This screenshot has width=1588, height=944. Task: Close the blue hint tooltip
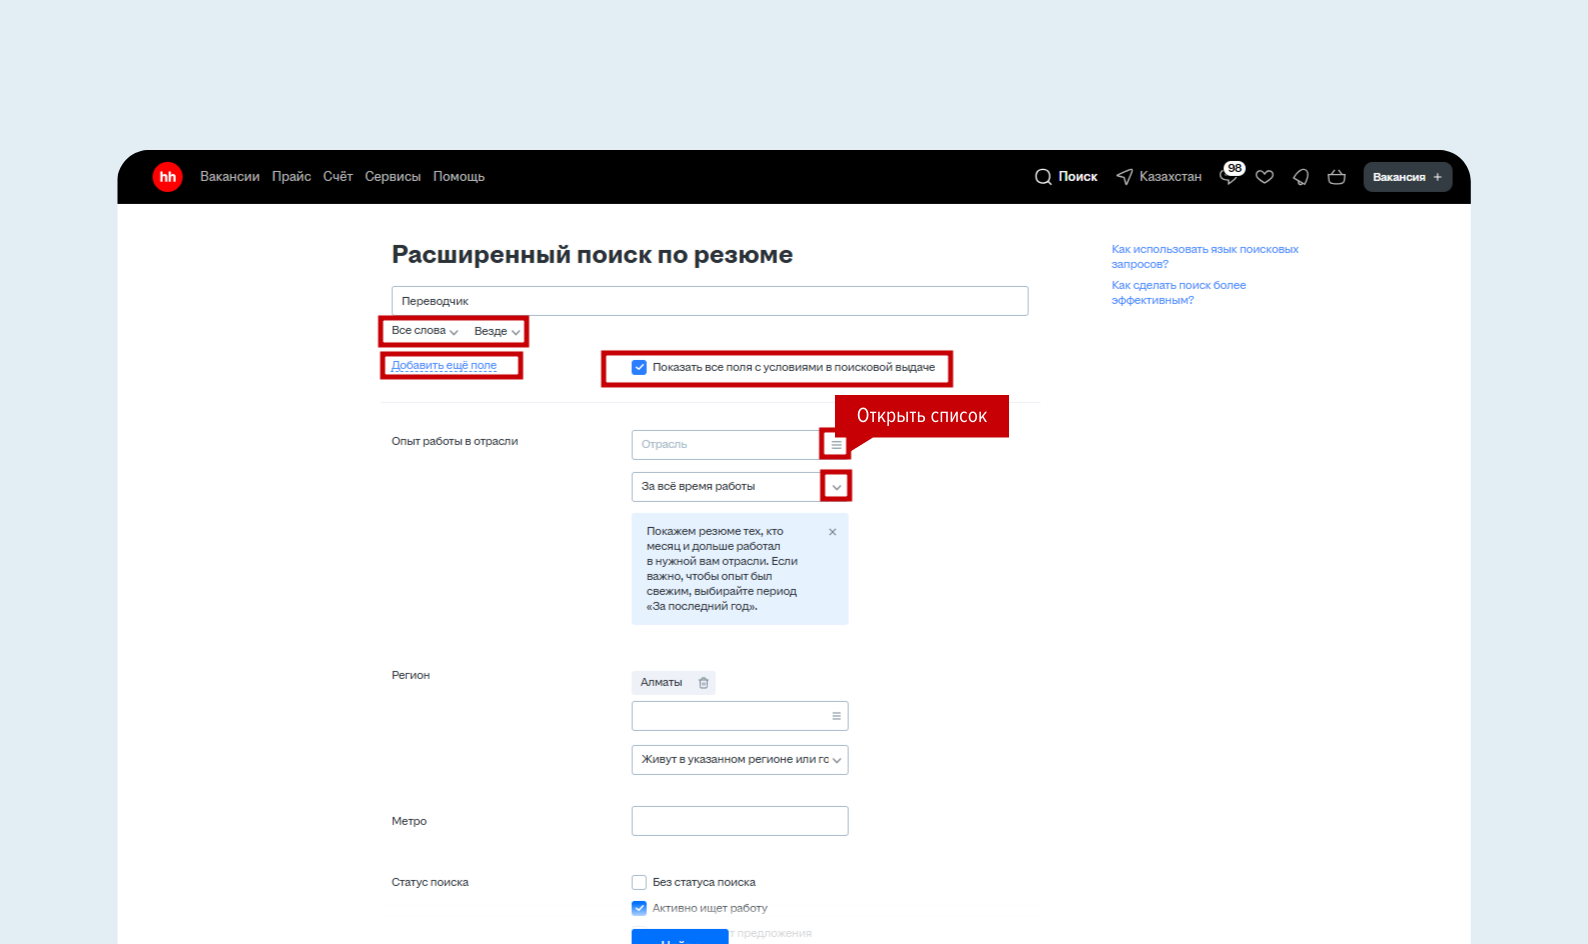832,532
